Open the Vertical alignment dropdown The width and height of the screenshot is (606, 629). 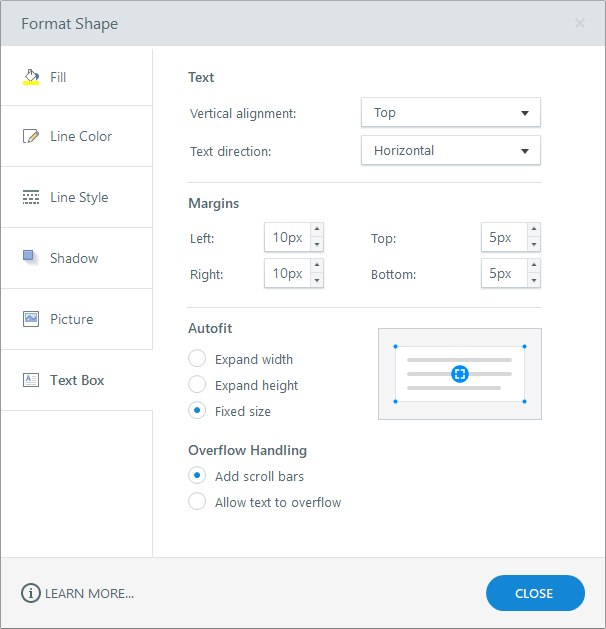(450, 113)
